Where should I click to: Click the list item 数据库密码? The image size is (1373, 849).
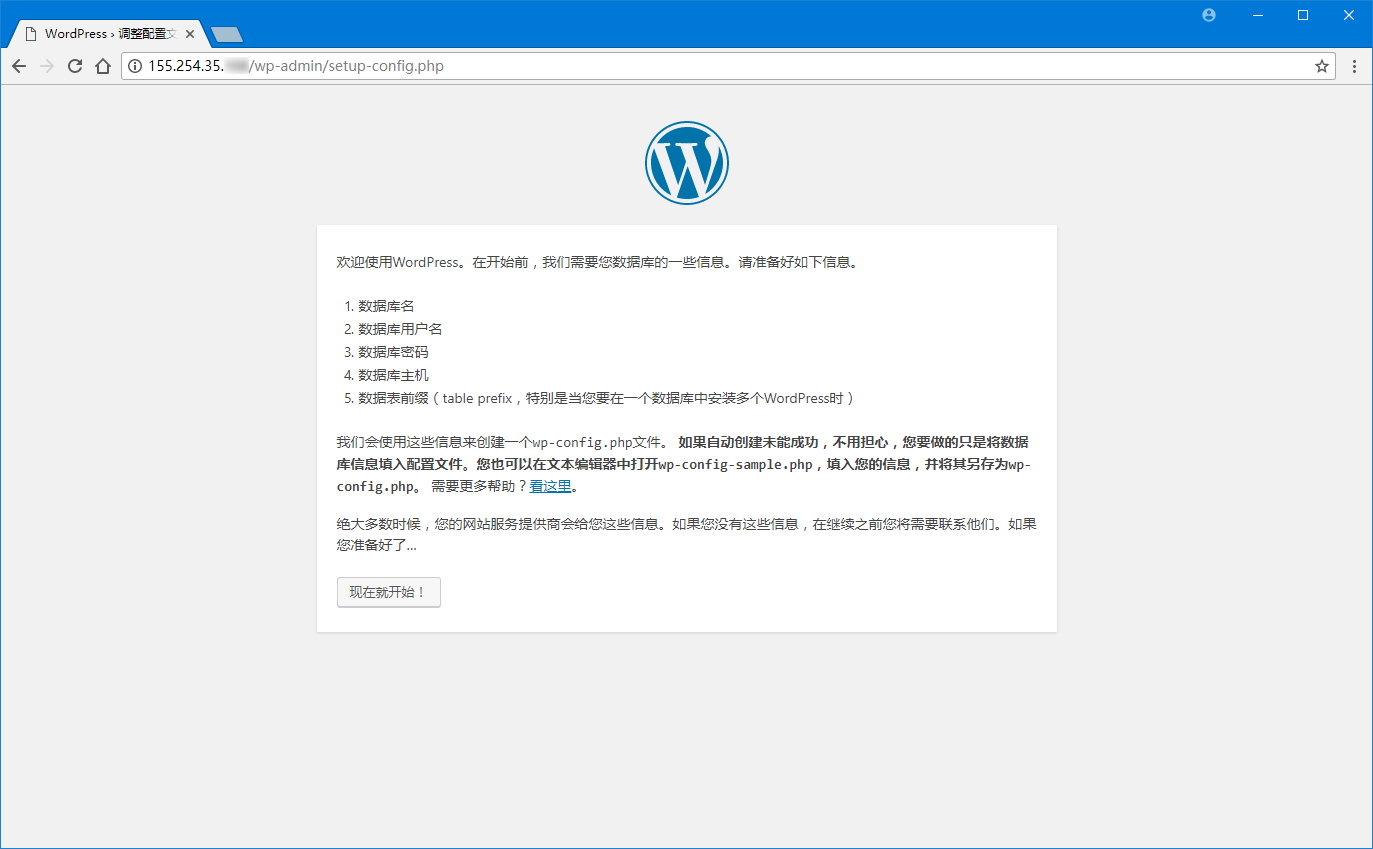point(393,352)
